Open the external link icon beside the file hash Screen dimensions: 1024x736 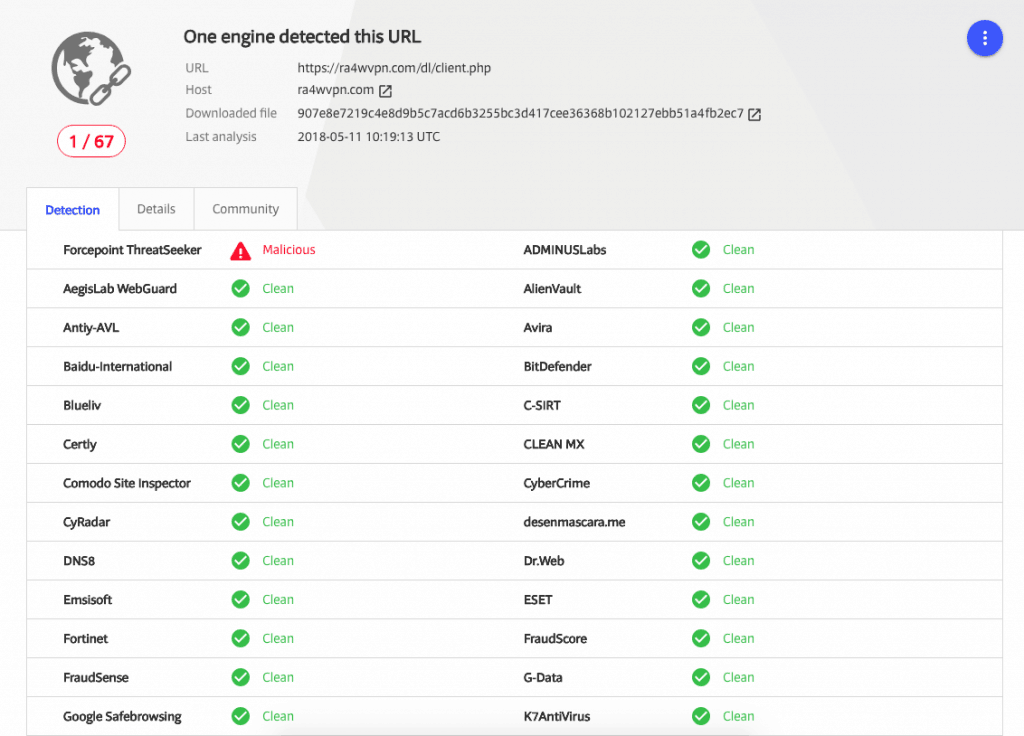(754, 114)
